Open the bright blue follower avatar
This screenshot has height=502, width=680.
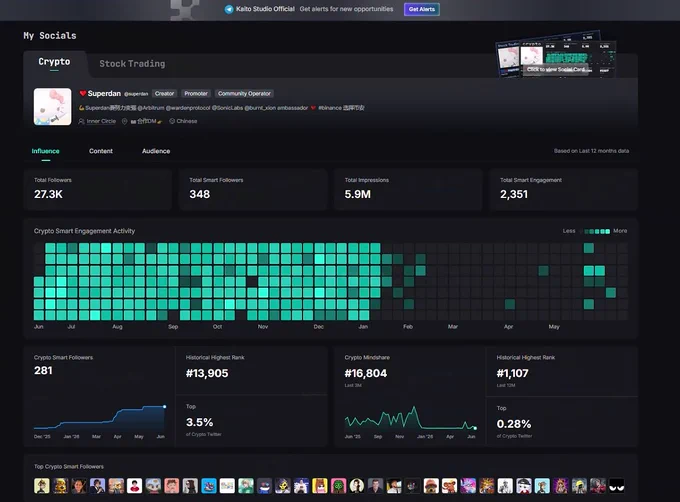coord(209,486)
